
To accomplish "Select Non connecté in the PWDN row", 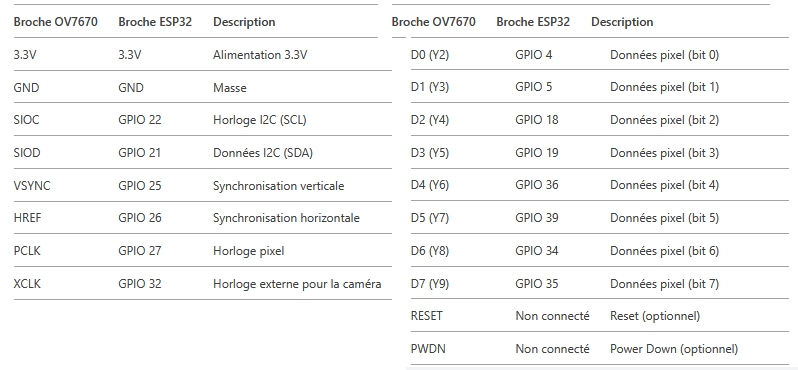I will click(553, 349).
